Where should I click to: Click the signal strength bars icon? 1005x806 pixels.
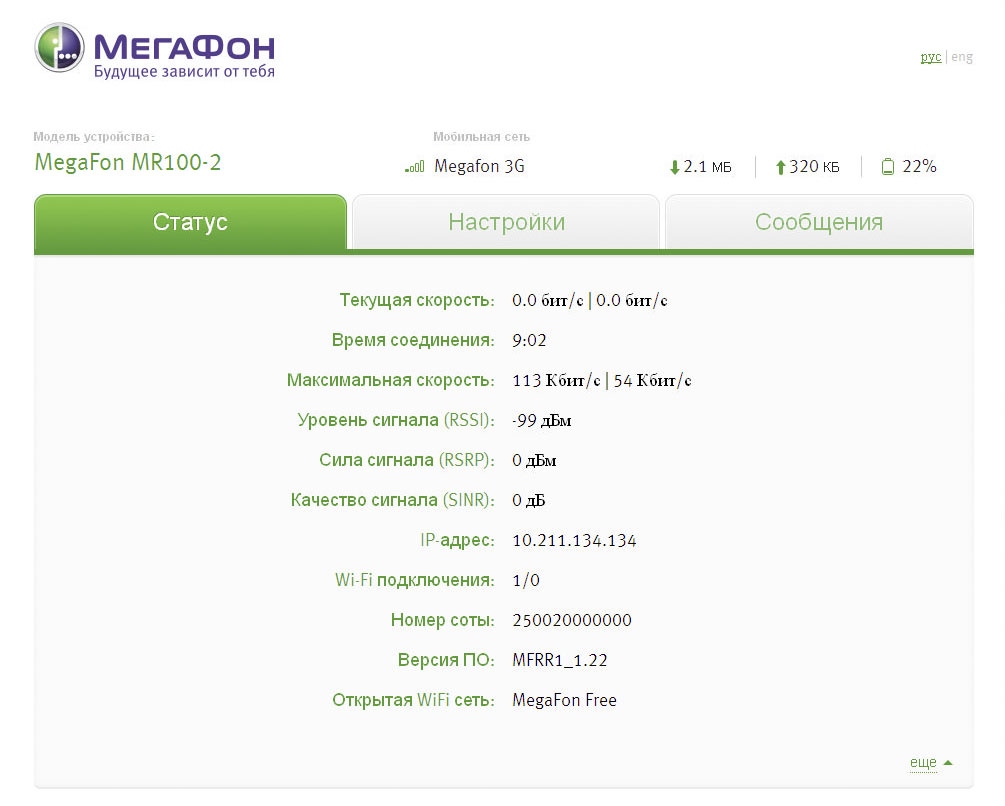point(415,167)
